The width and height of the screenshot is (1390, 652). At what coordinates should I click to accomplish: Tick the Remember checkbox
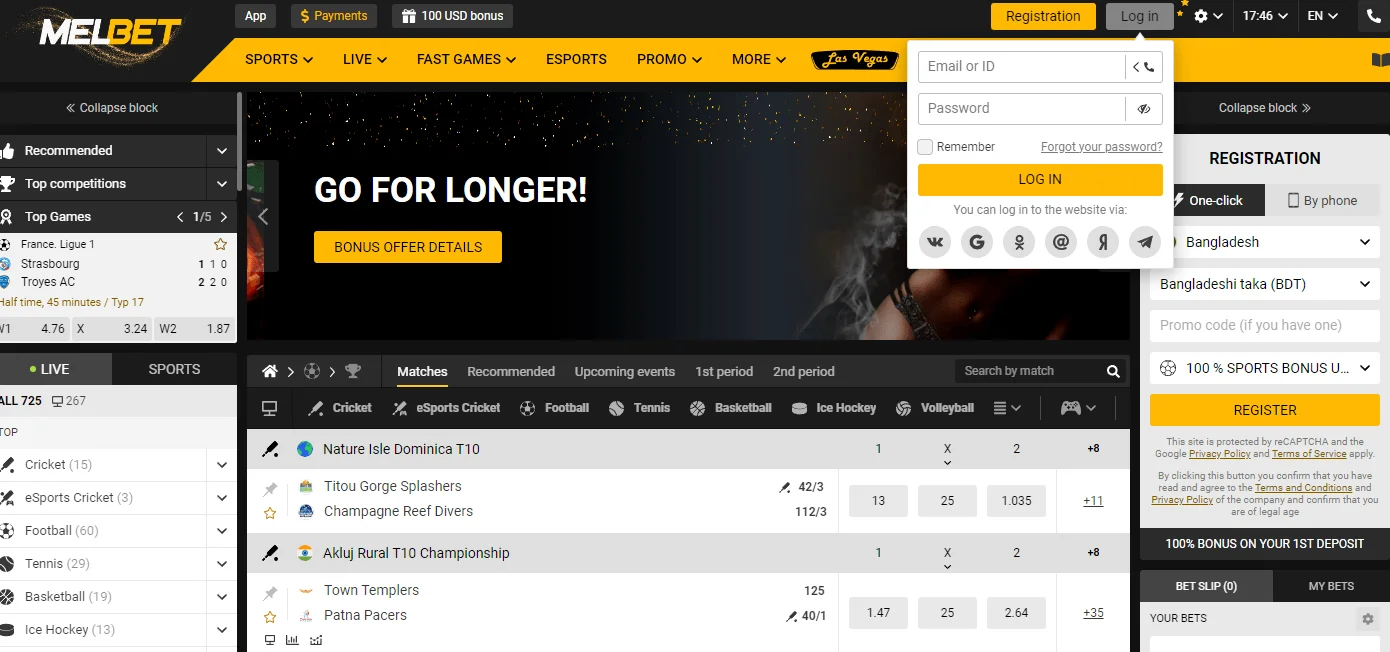tap(925, 147)
